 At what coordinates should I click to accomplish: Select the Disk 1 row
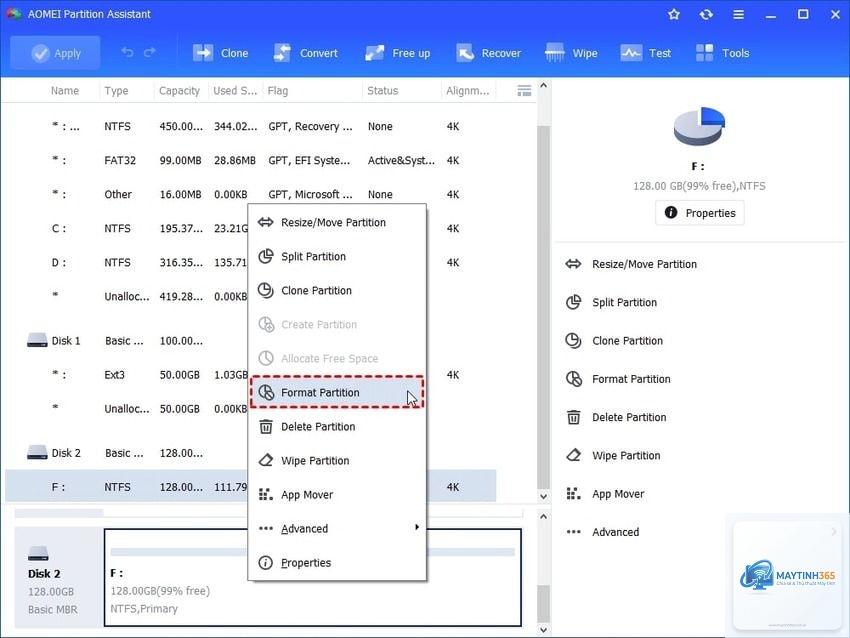250,340
